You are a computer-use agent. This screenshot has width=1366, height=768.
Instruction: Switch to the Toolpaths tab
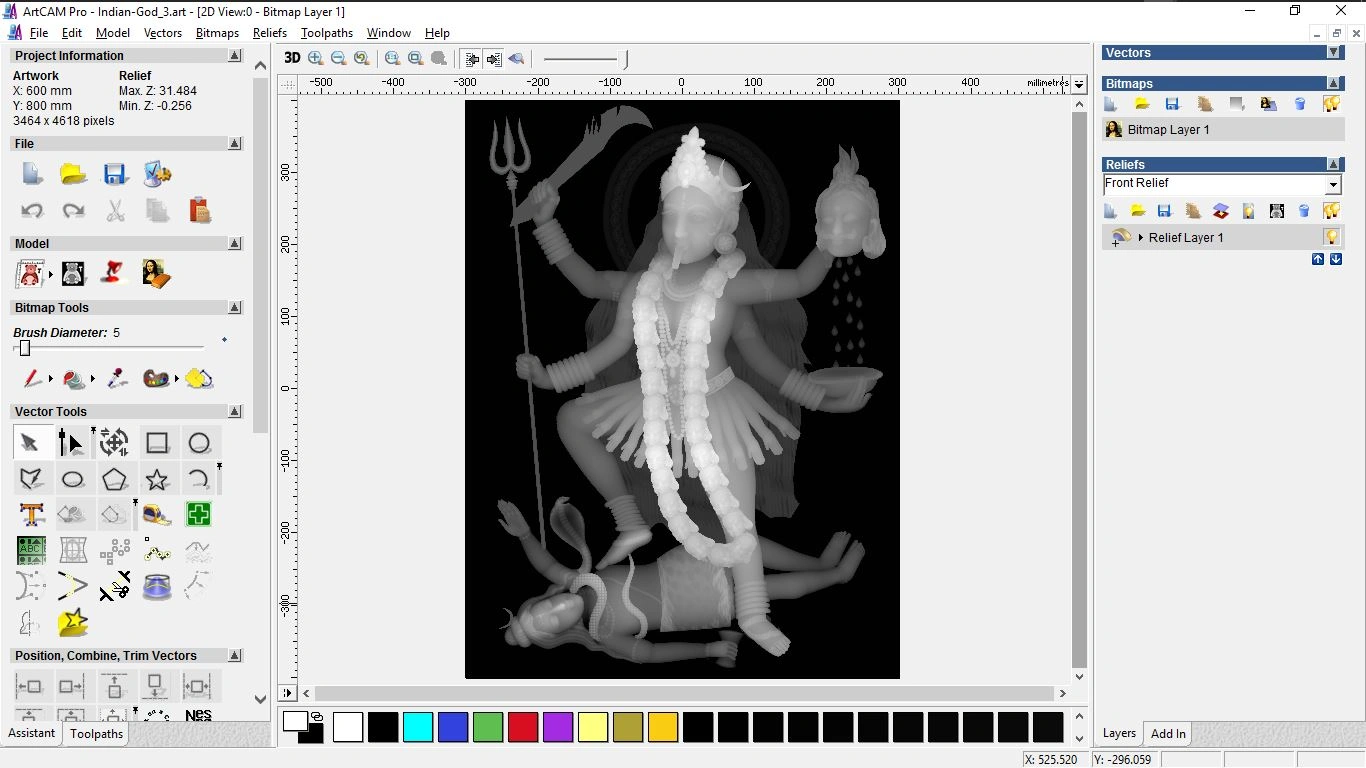tap(96, 733)
